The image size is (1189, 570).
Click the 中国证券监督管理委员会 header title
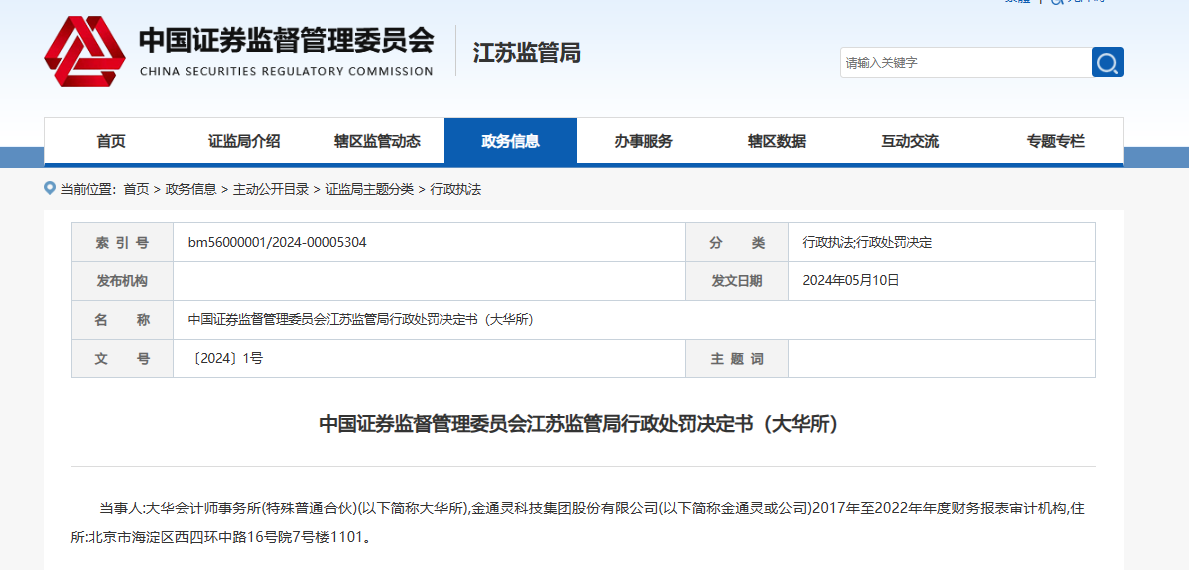287,42
